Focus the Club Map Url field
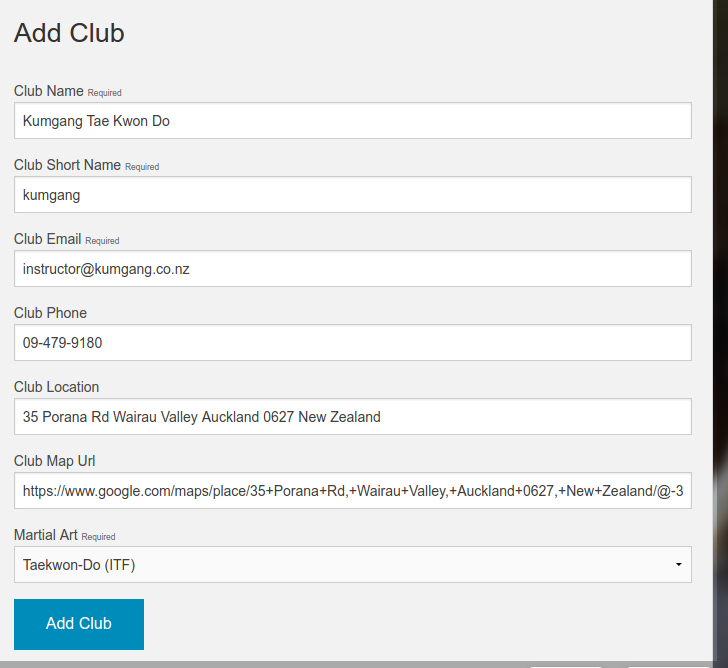 pos(352,491)
